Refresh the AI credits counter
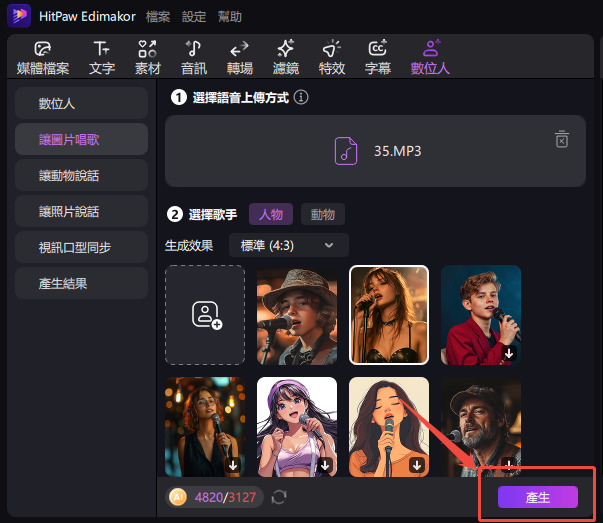603x523 pixels. 279,497
